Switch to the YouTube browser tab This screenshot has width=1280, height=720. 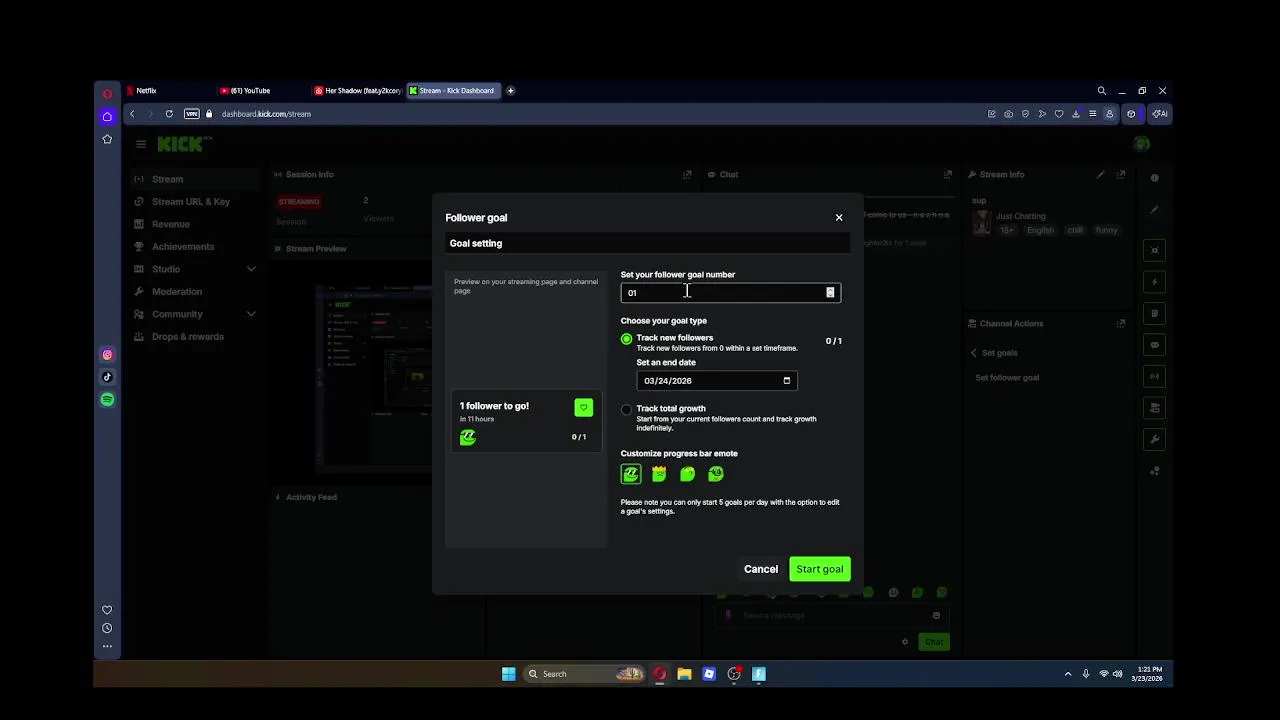[x=262, y=91]
